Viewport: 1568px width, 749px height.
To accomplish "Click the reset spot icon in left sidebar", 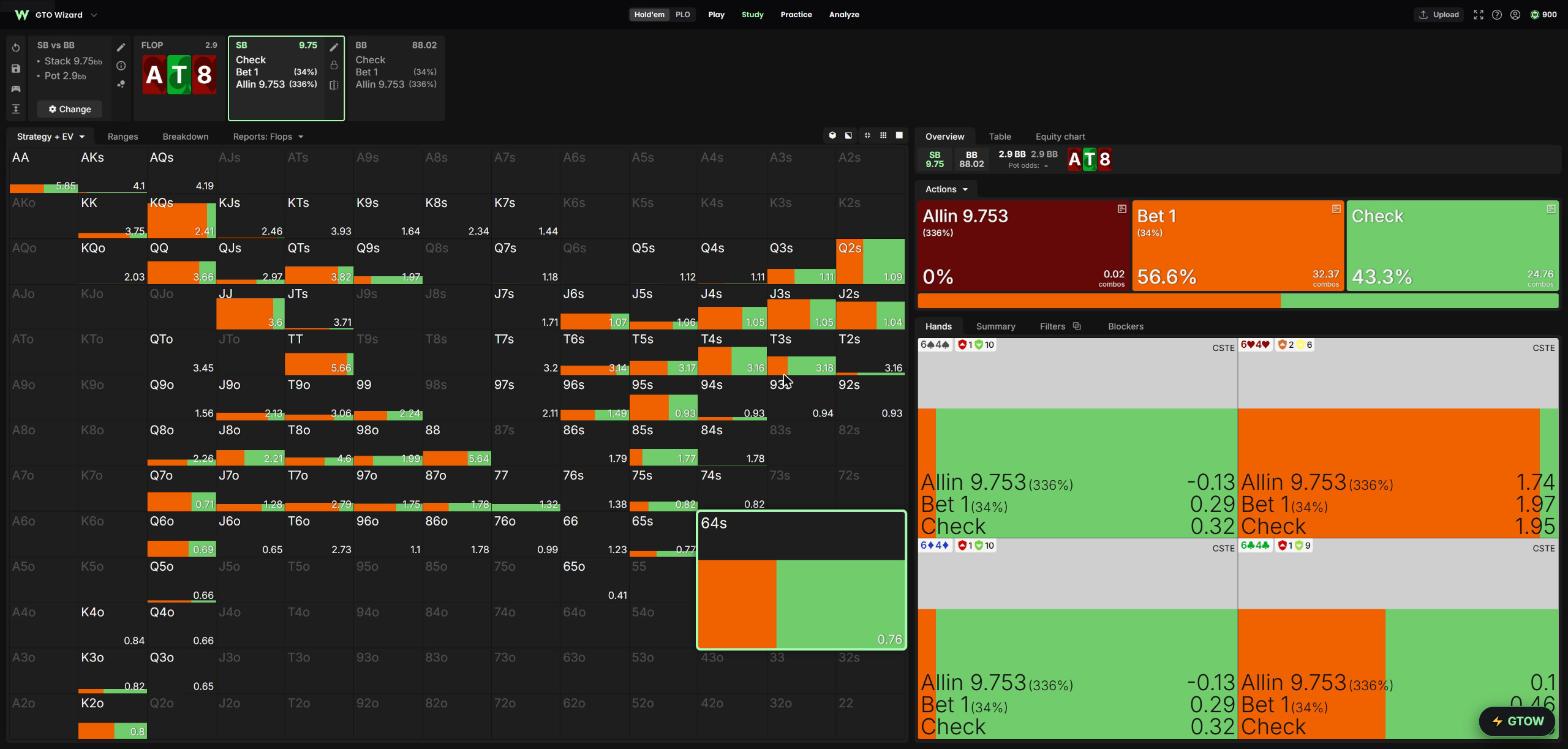I will point(16,48).
